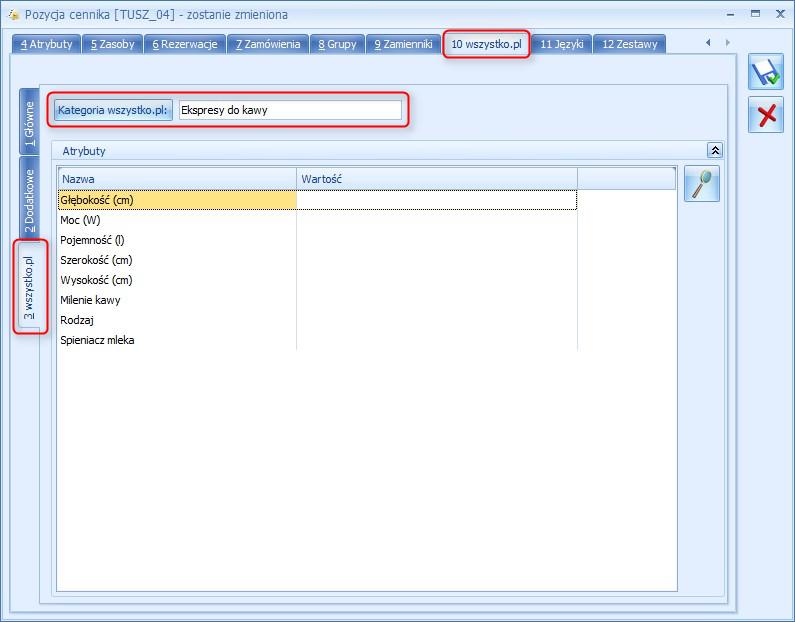Select the Milenie kawy attribute row
This screenshot has height=622, width=795.
pyautogui.click(x=317, y=300)
